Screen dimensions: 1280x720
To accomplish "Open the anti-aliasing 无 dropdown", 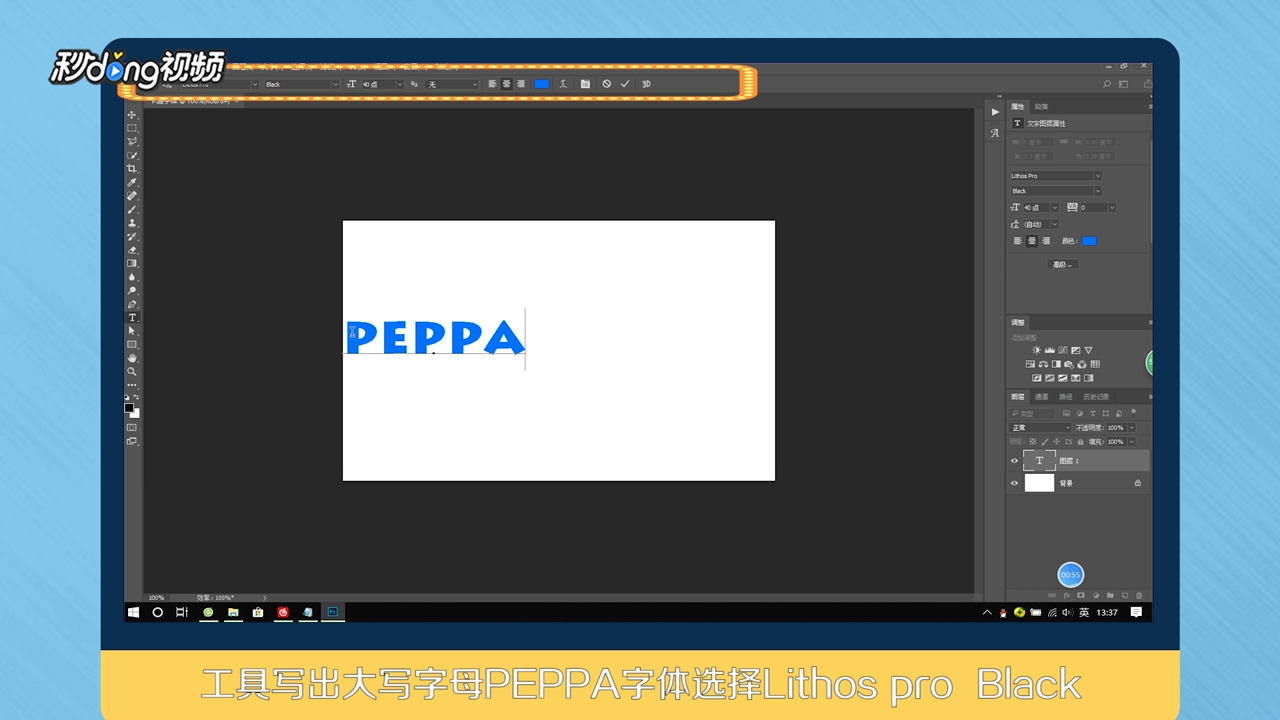I will pos(474,84).
